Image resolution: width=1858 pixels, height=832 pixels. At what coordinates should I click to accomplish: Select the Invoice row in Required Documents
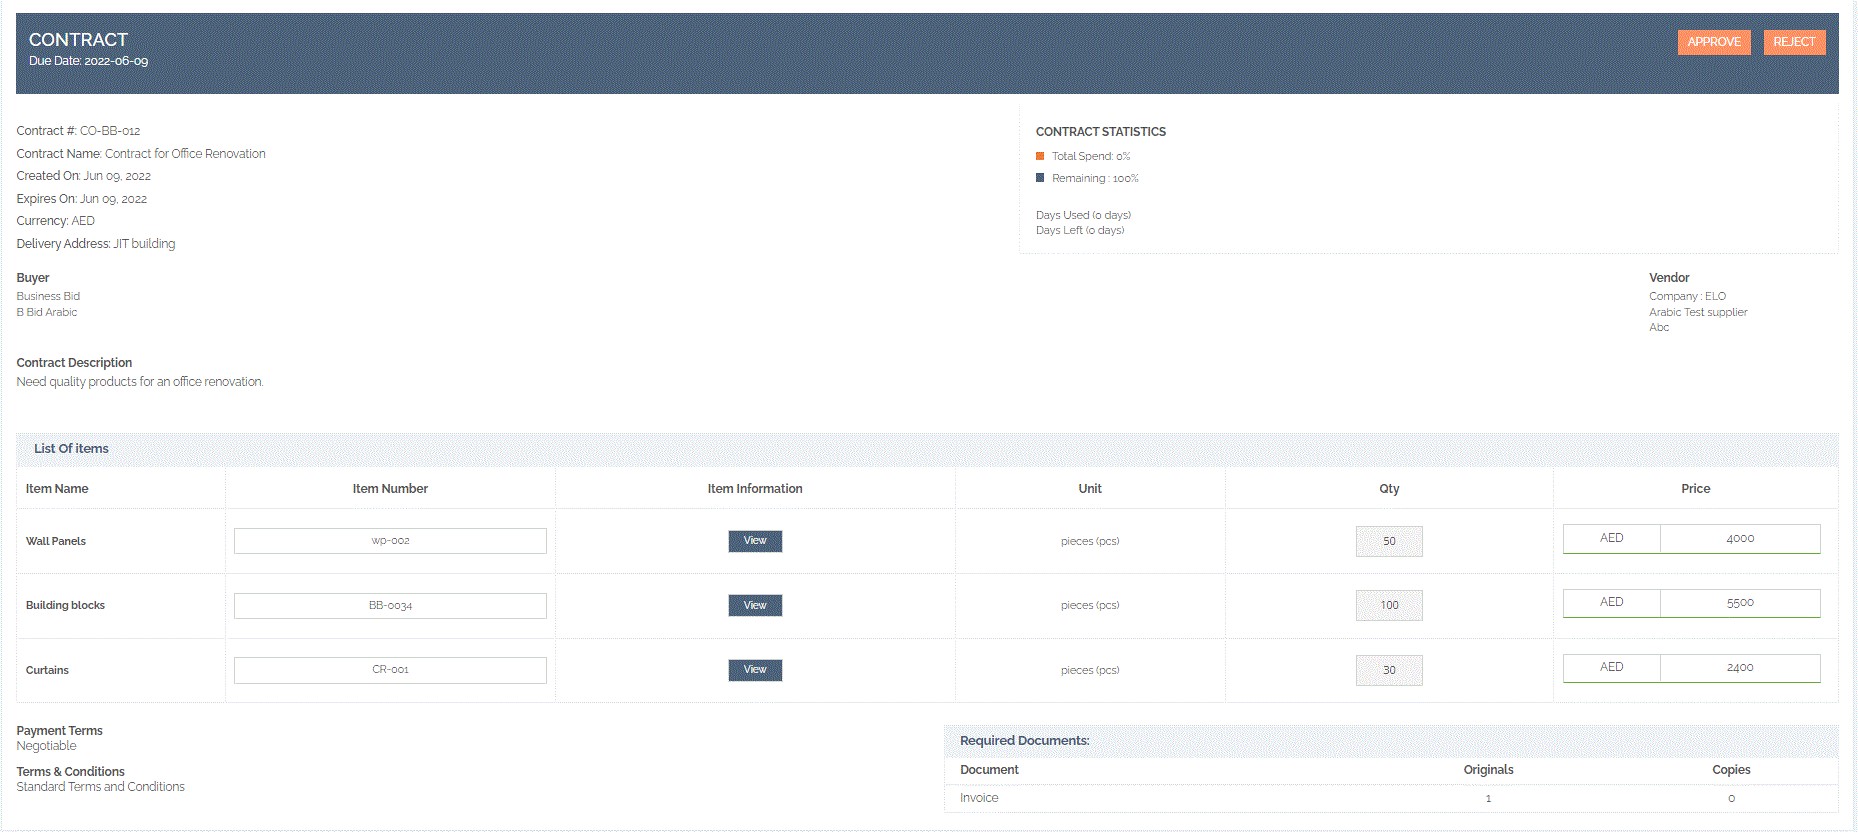(979, 798)
